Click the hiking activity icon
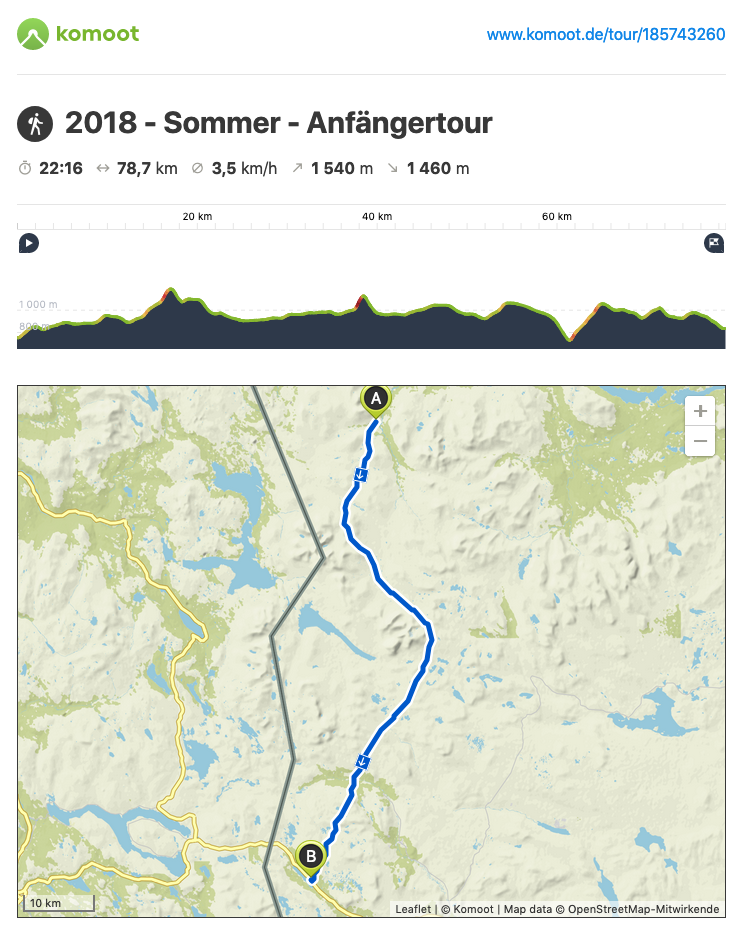The width and height of the screenshot is (741, 933). tap(35, 124)
